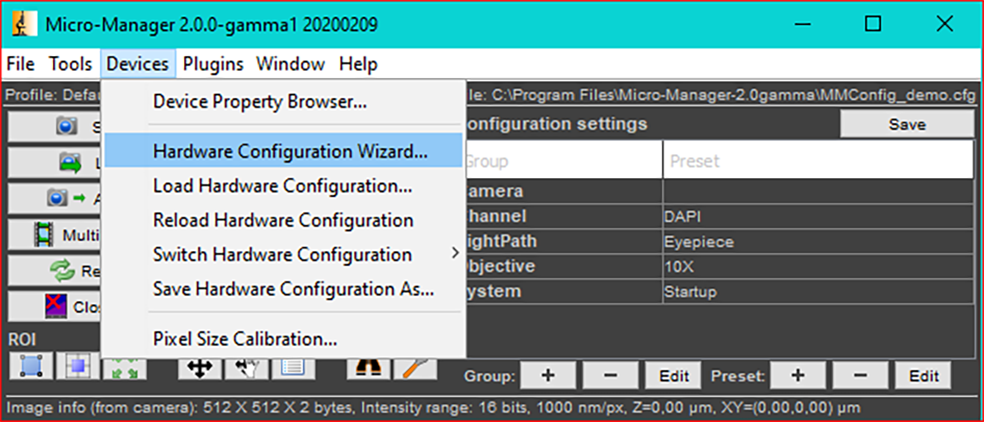Click the Close All button with red X
Image resolution: width=984 pixels, height=422 pixels.
(x=55, y=307)
